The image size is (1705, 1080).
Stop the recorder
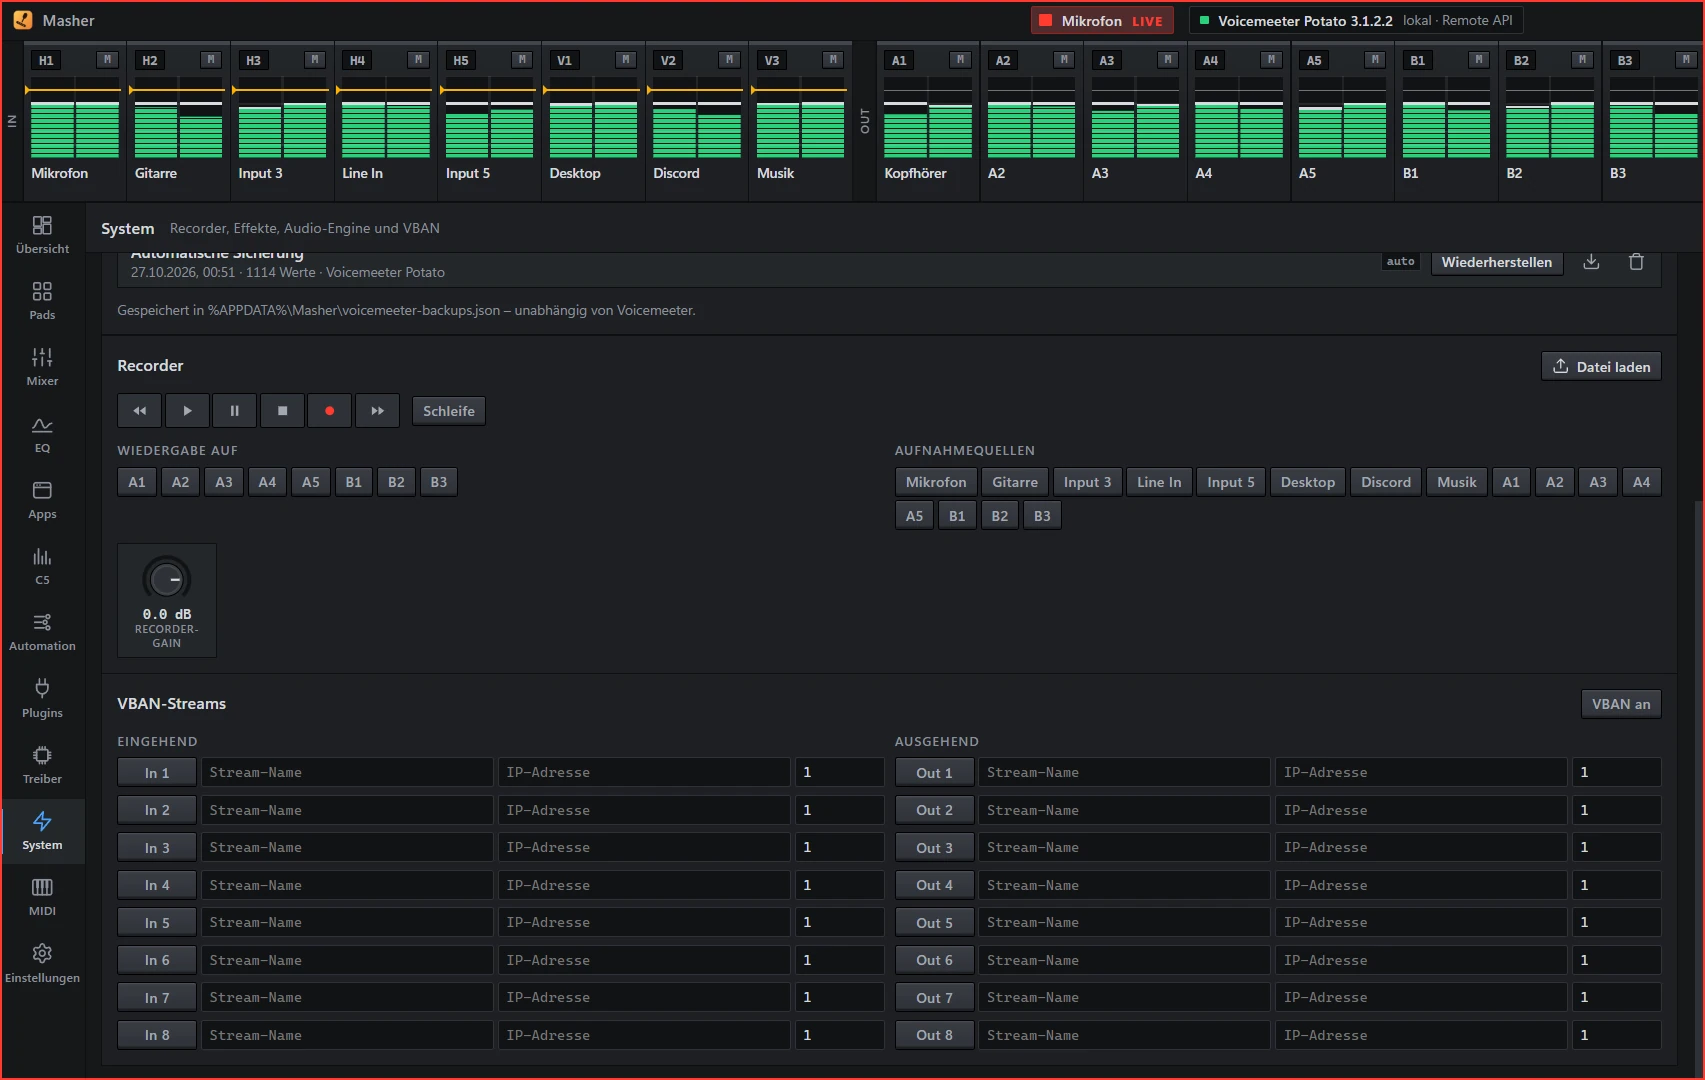point(282,411)
